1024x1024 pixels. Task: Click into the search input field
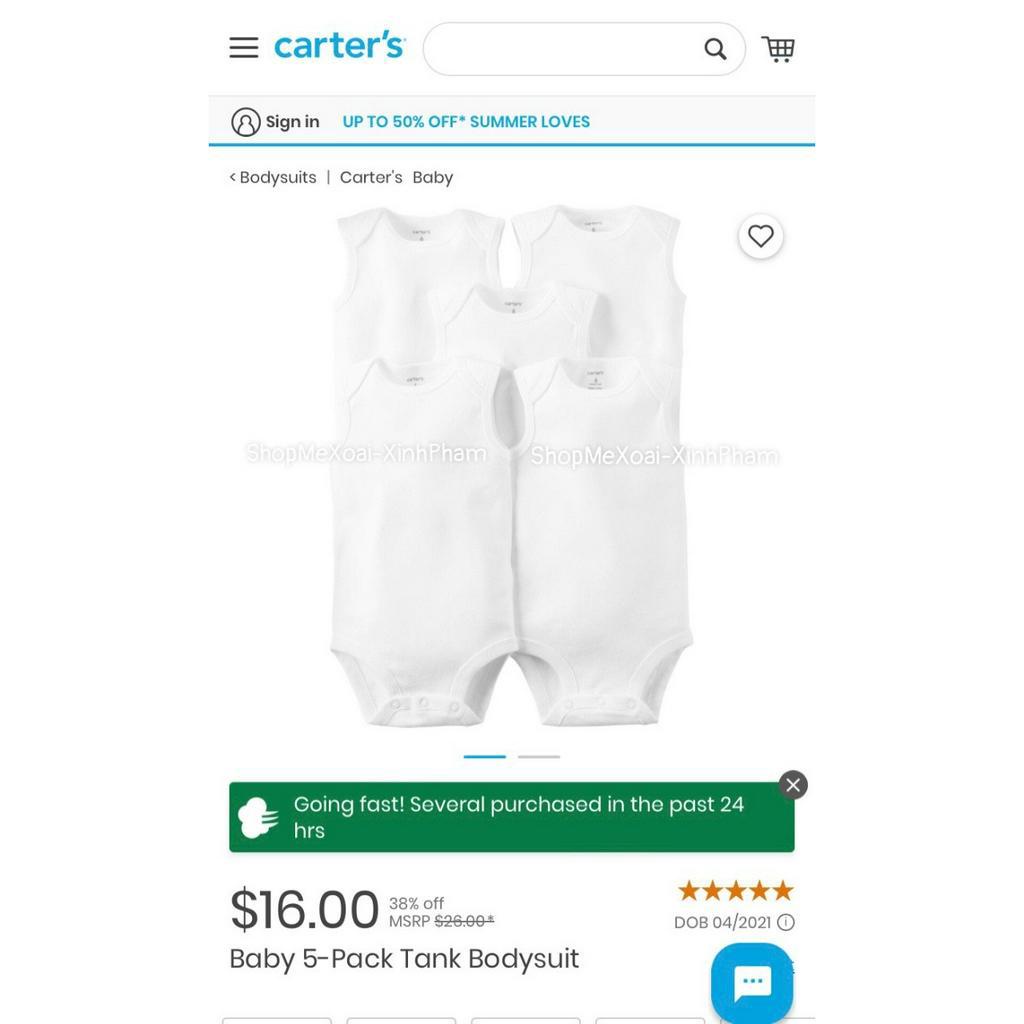pyautogui.click(x=562, y=49)
